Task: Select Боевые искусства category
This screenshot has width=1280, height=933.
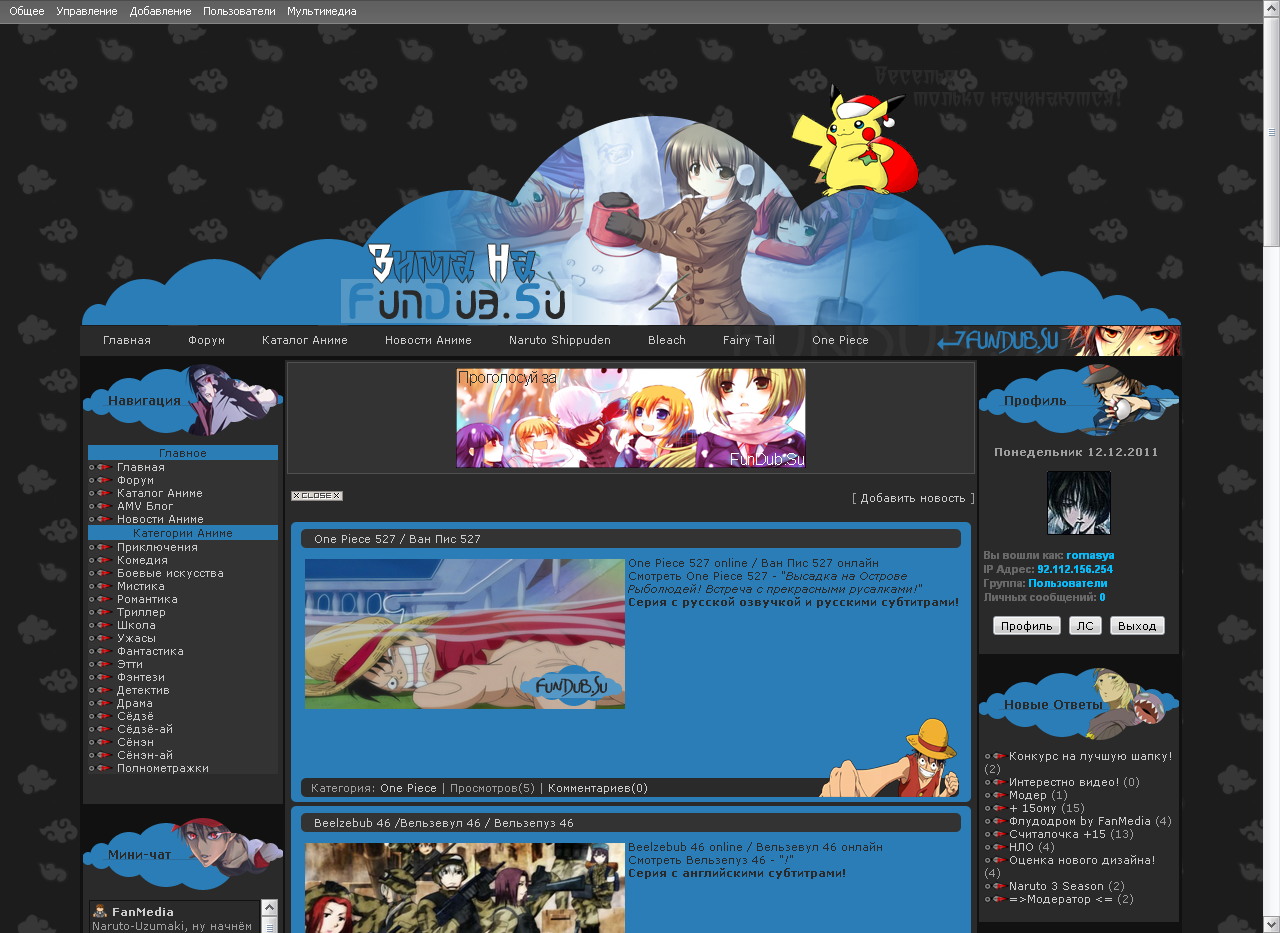Action: [x=170, y=573]
